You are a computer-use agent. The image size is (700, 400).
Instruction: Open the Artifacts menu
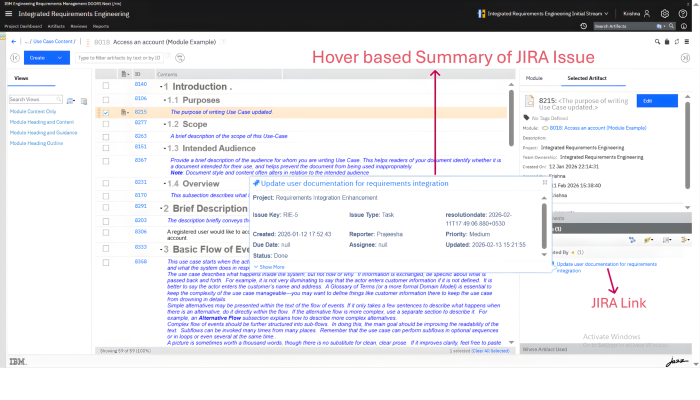coord(55,26)
